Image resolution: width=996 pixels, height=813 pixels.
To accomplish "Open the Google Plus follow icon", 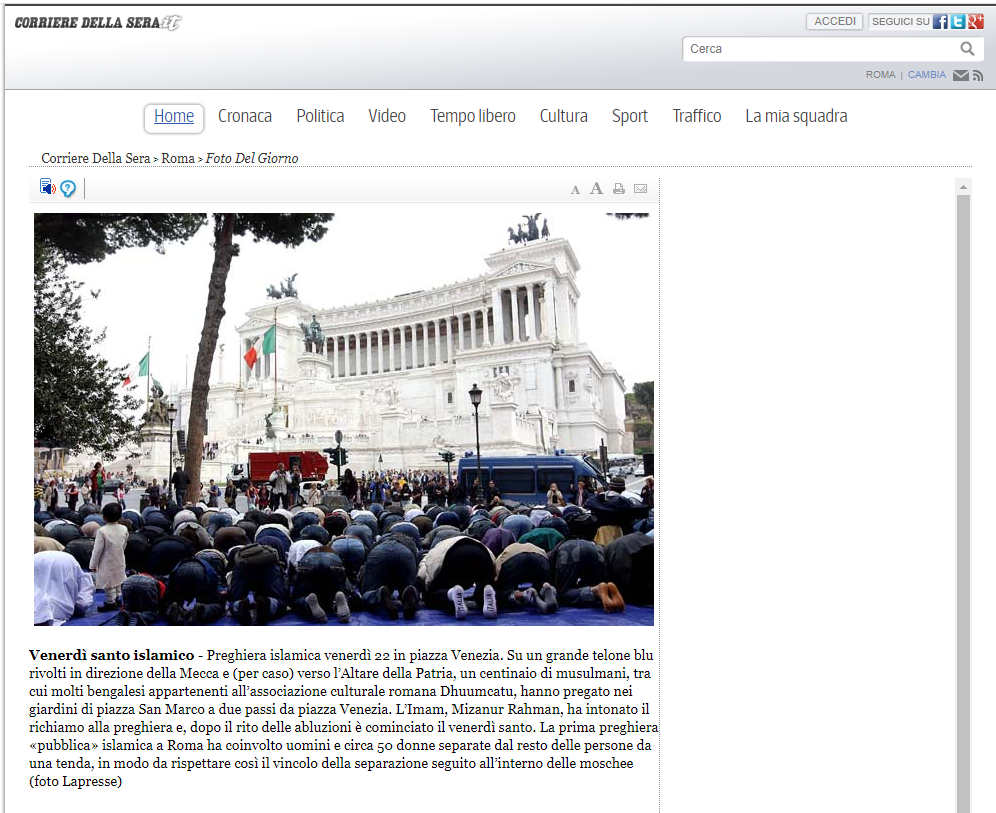I will [x=975, y=22].
